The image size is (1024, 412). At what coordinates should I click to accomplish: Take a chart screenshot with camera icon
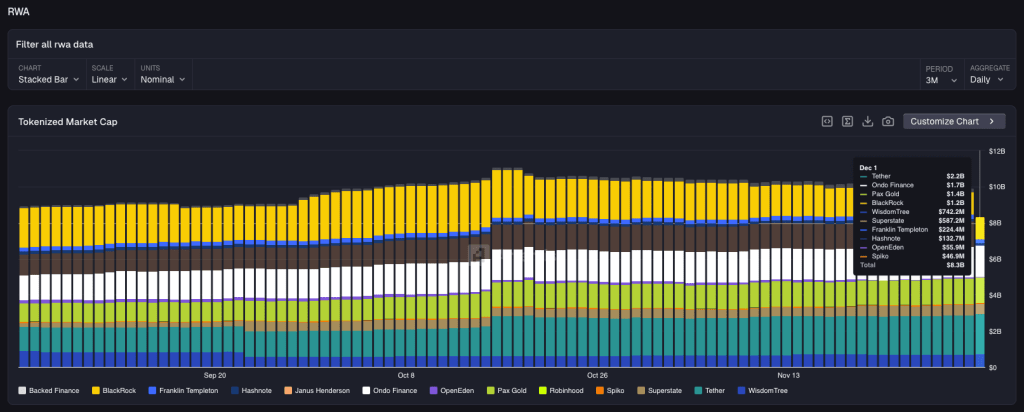[887, 121]
